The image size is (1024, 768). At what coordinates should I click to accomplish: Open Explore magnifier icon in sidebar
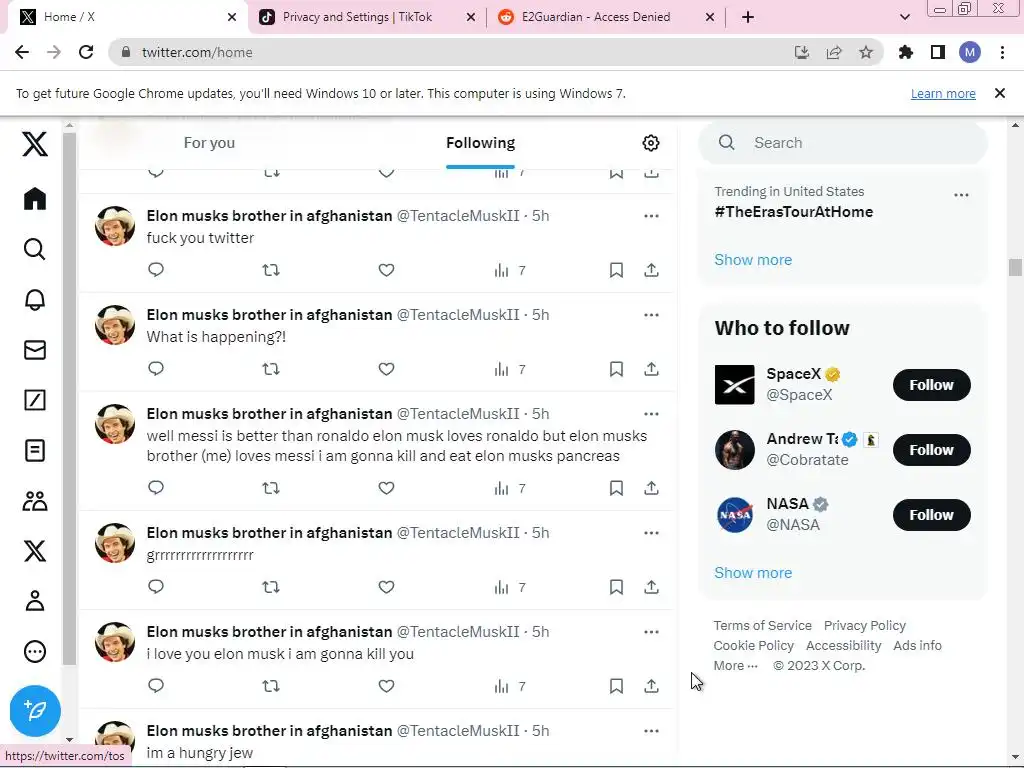[x=35, y=249]
